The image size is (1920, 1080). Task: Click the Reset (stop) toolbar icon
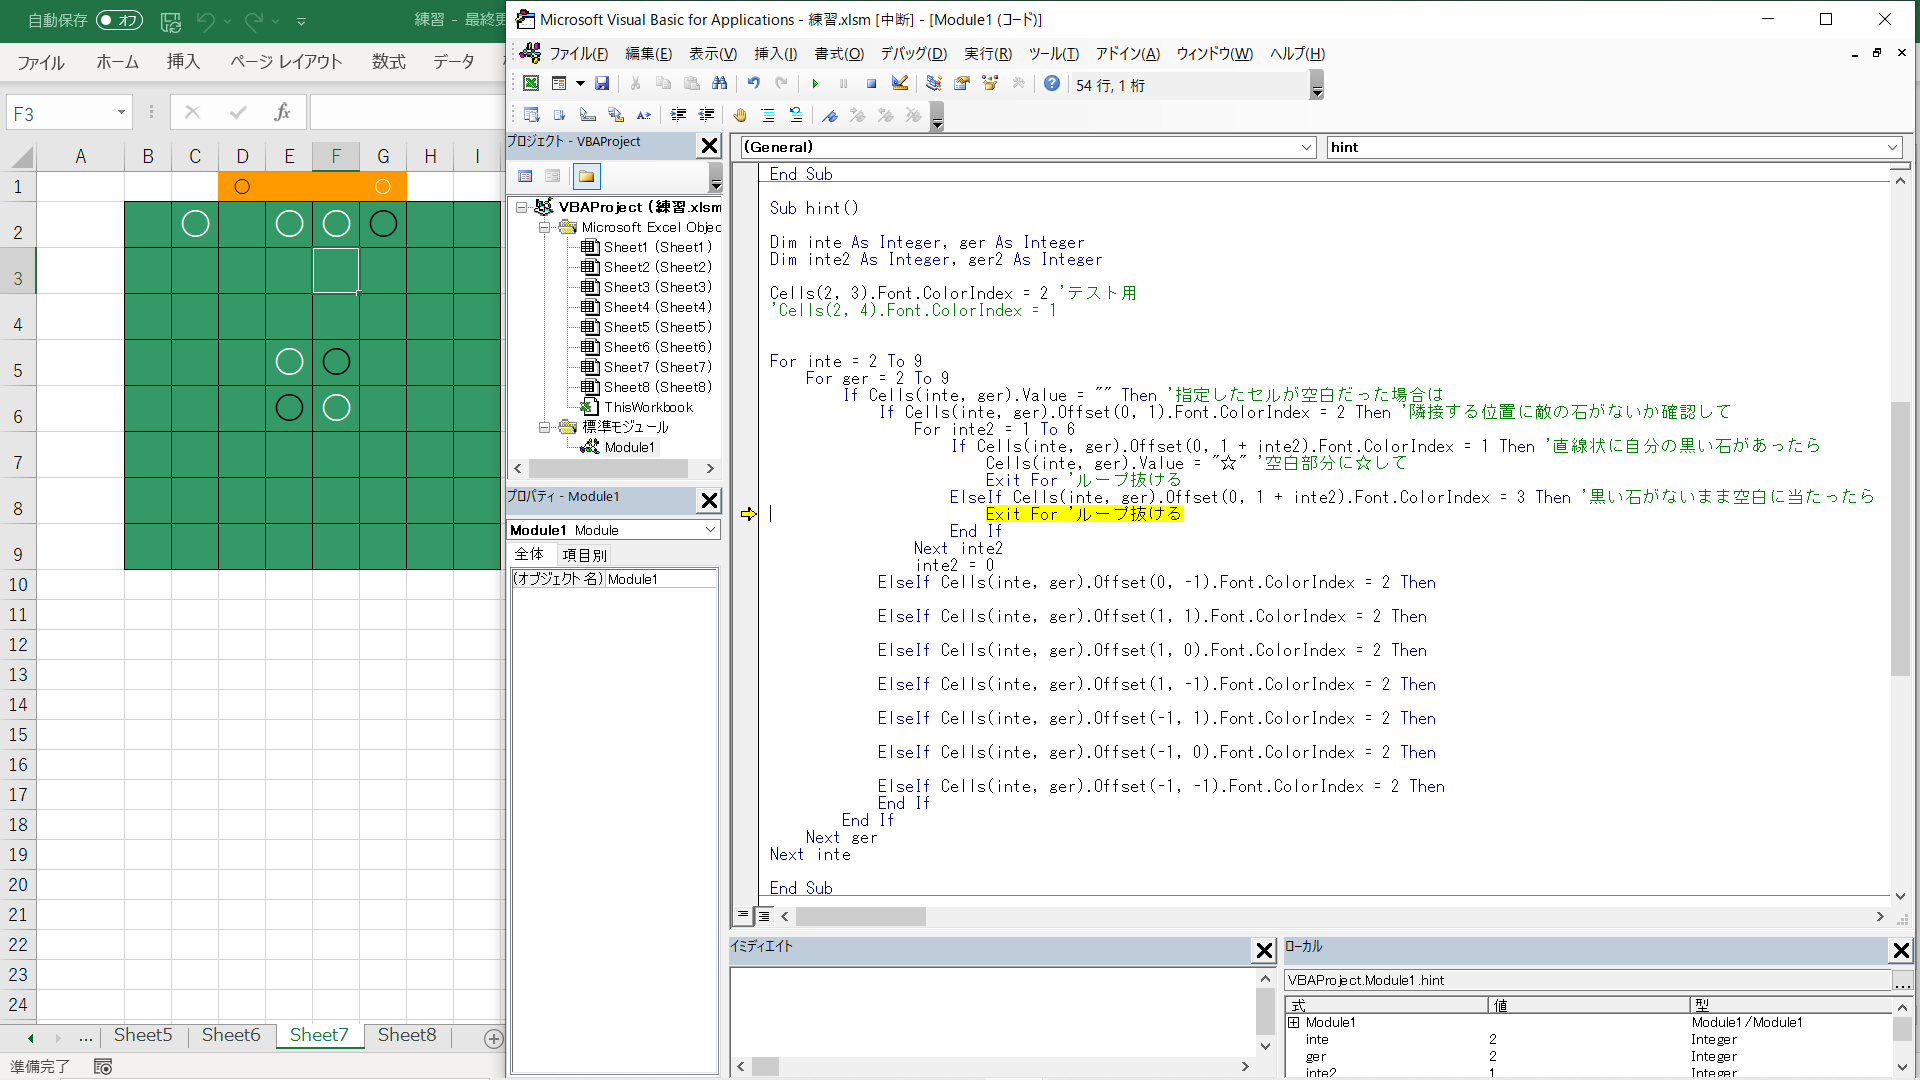(x=871, y=84)
